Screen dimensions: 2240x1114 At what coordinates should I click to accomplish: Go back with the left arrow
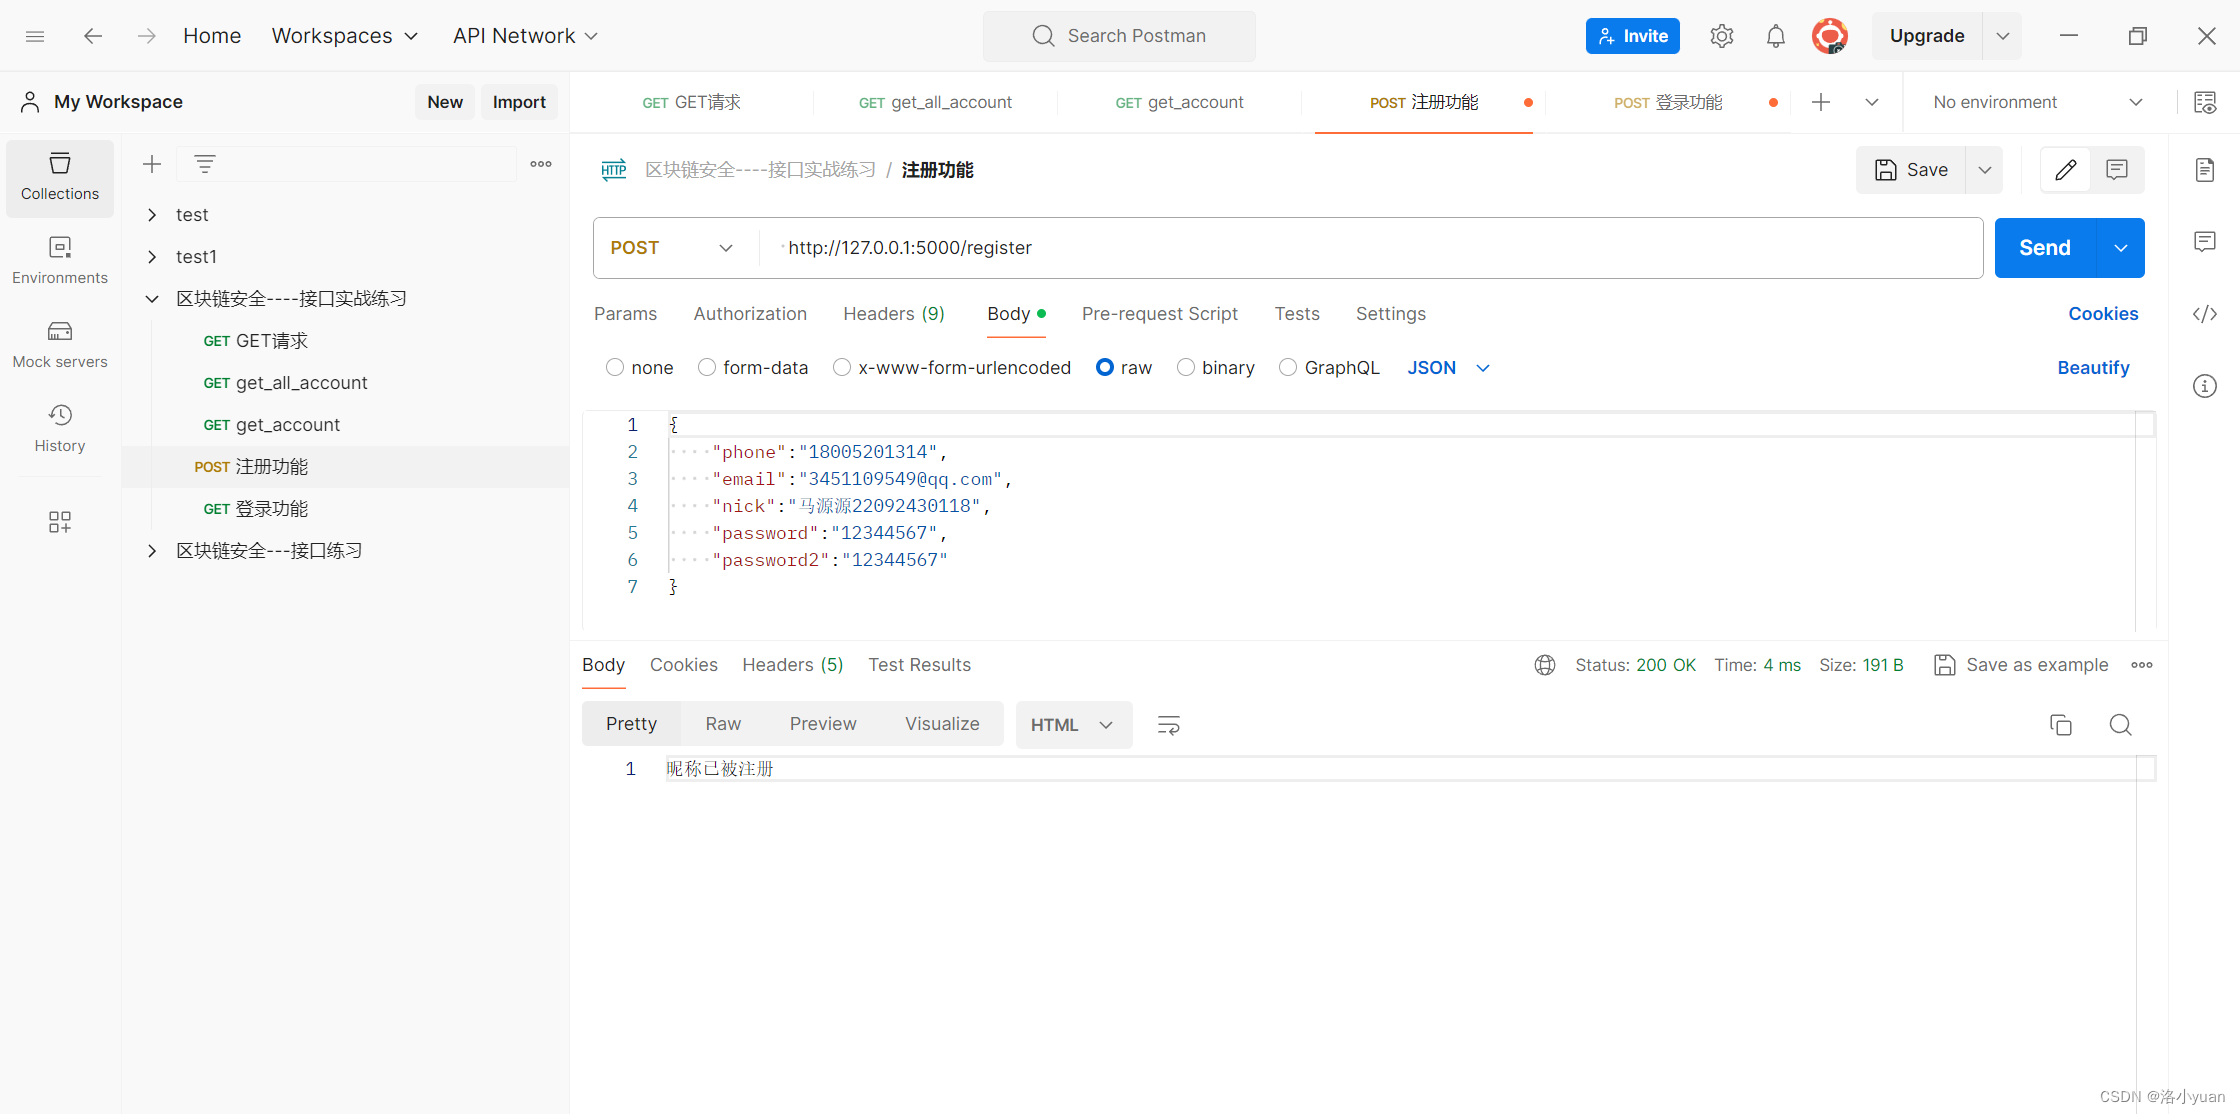tap(93, 36)
